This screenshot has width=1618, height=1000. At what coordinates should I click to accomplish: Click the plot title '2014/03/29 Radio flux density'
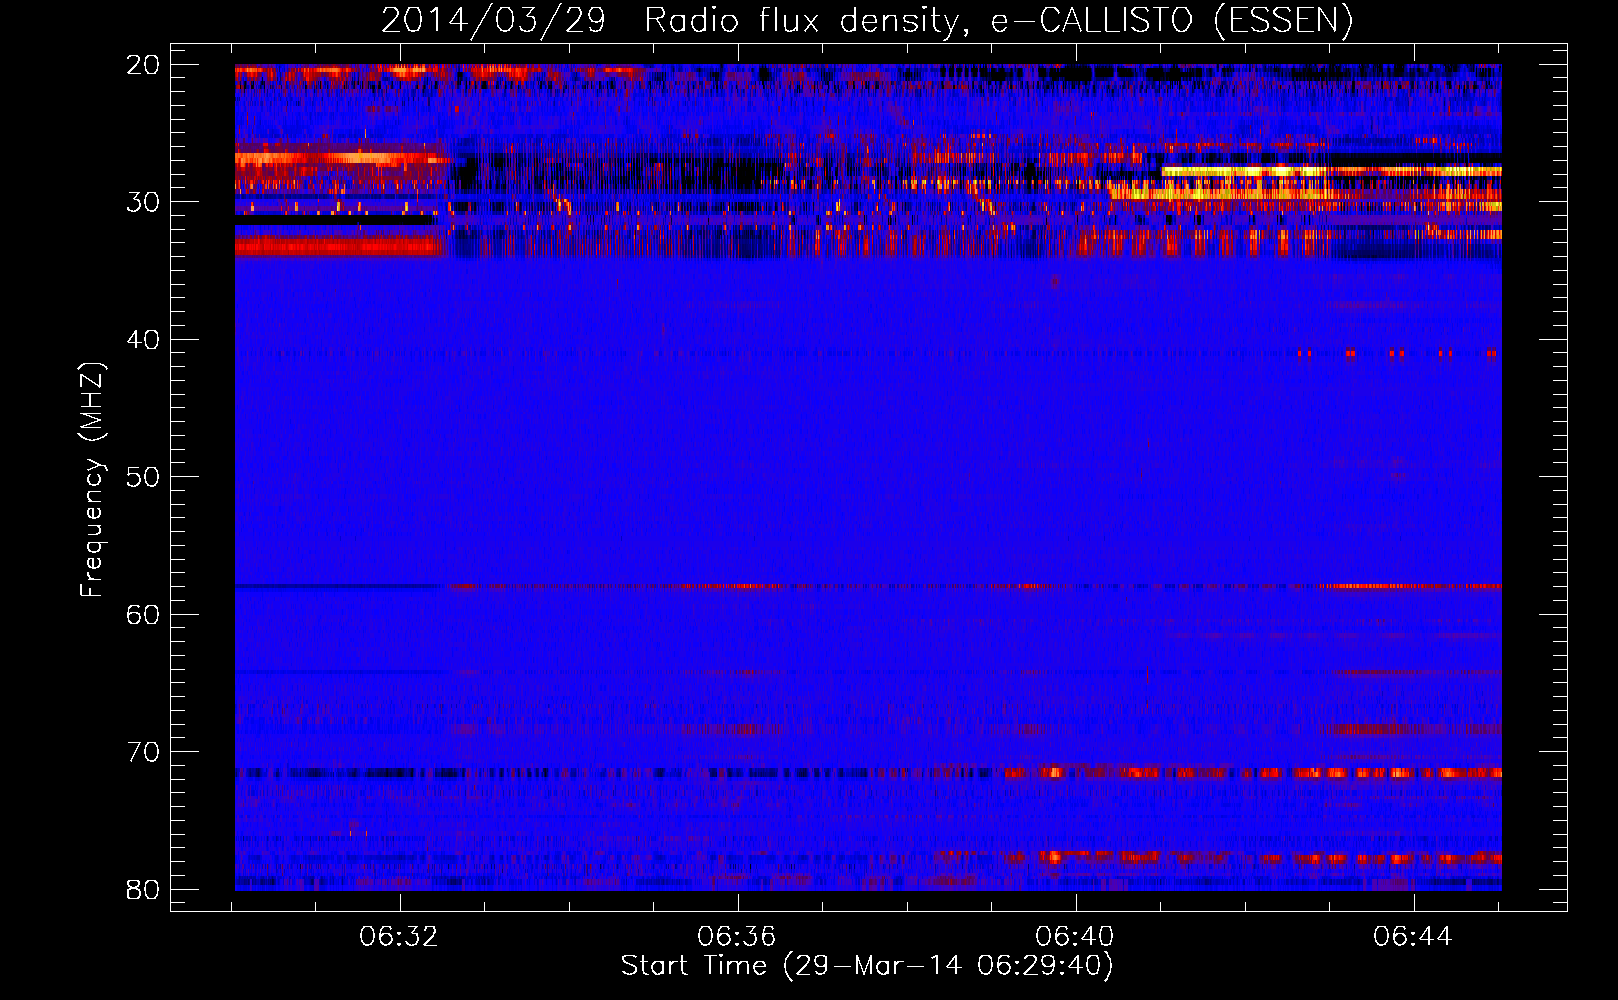pyautogui.click(x=866, y=20)
